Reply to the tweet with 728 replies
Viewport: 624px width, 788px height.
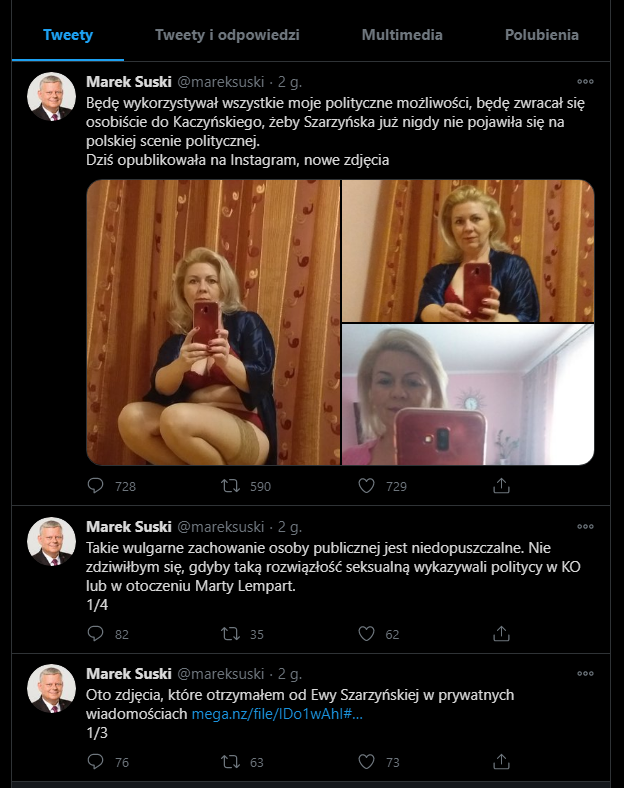96,486
